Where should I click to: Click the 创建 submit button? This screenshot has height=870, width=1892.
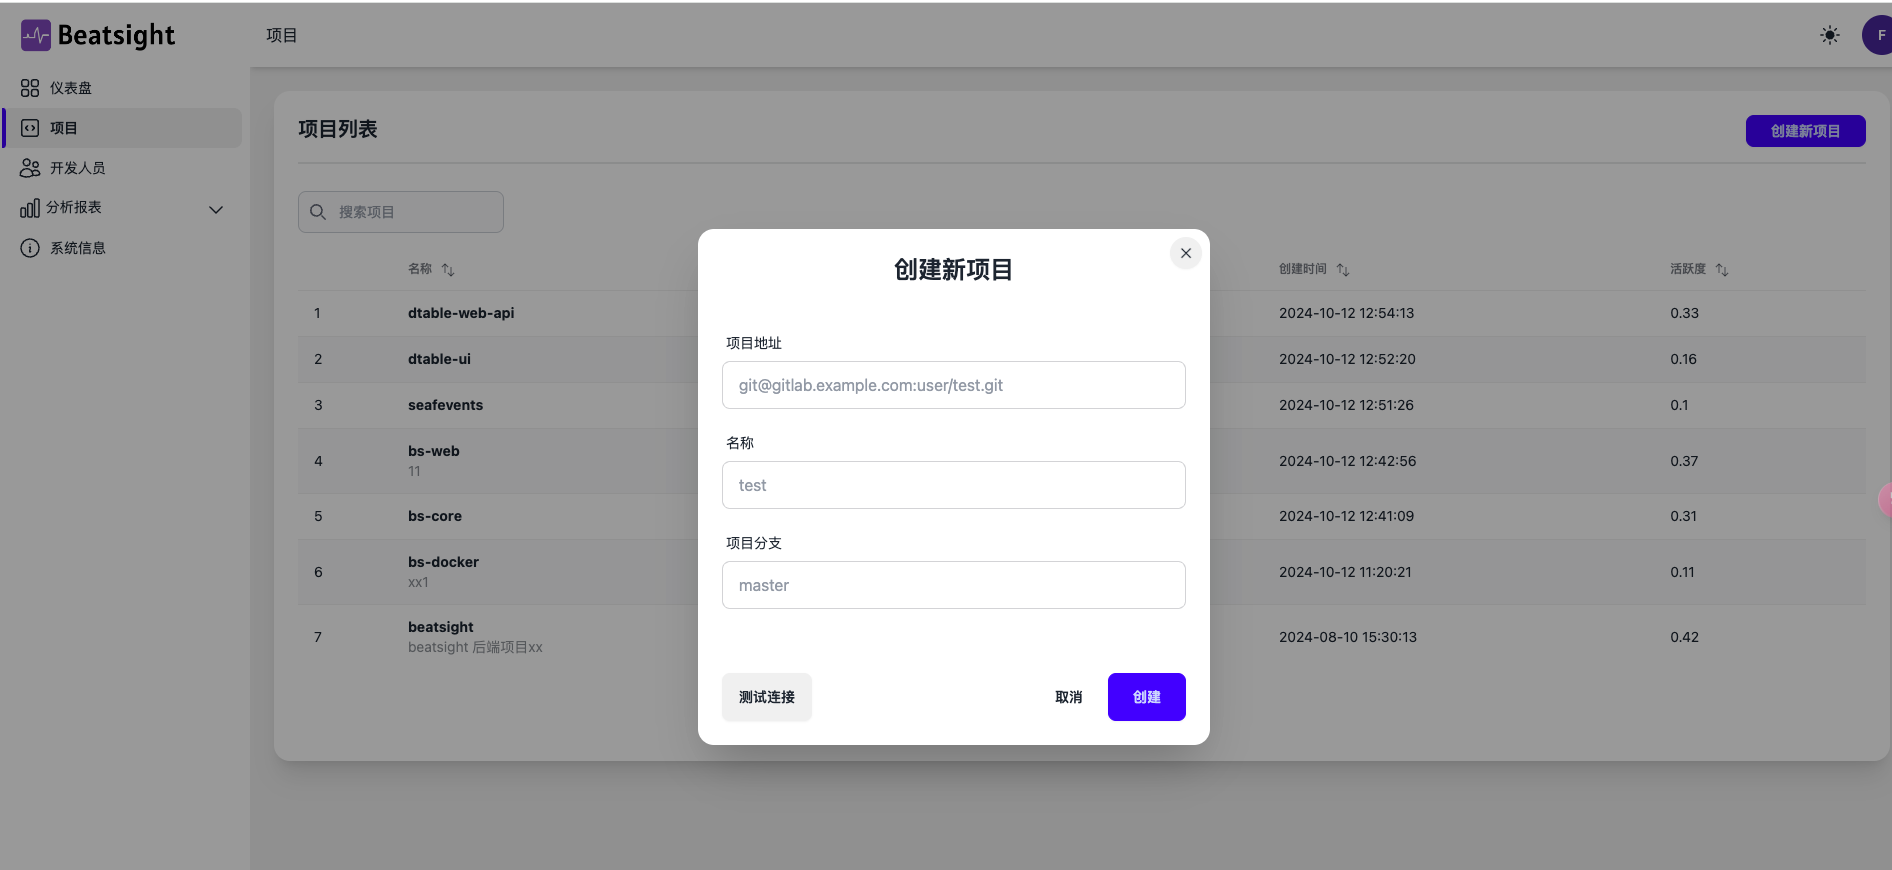[x=1146, y=697]
